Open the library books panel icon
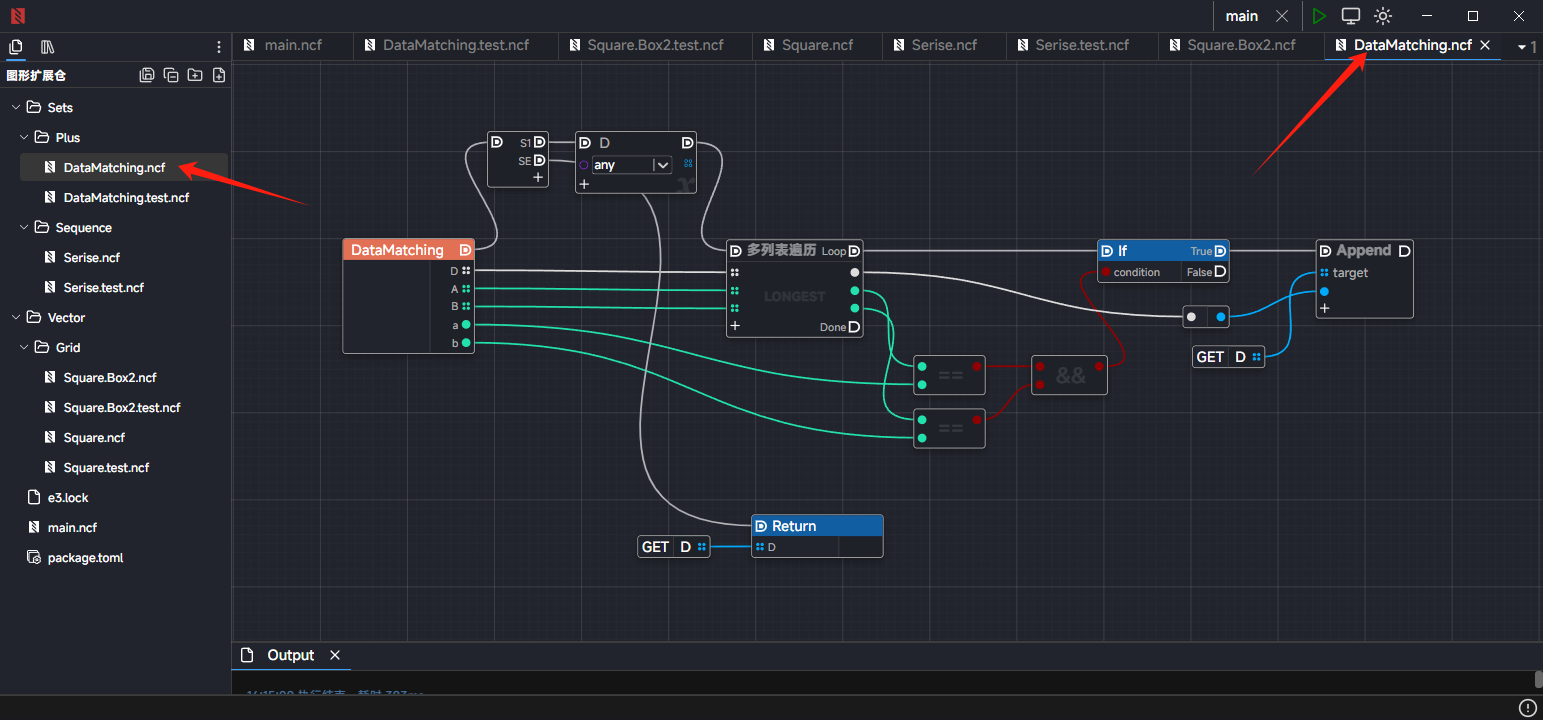Viewport: 1543px width, 720px height. [47, 47]
